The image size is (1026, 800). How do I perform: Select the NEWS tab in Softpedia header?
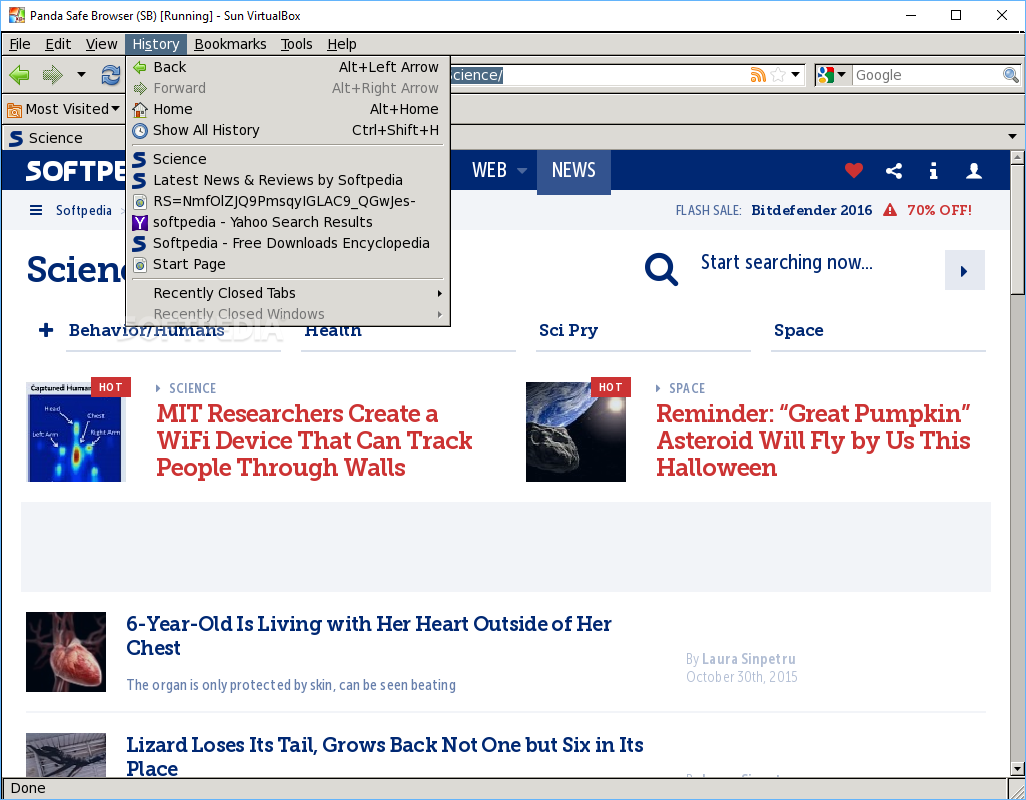tap(574, 171)
